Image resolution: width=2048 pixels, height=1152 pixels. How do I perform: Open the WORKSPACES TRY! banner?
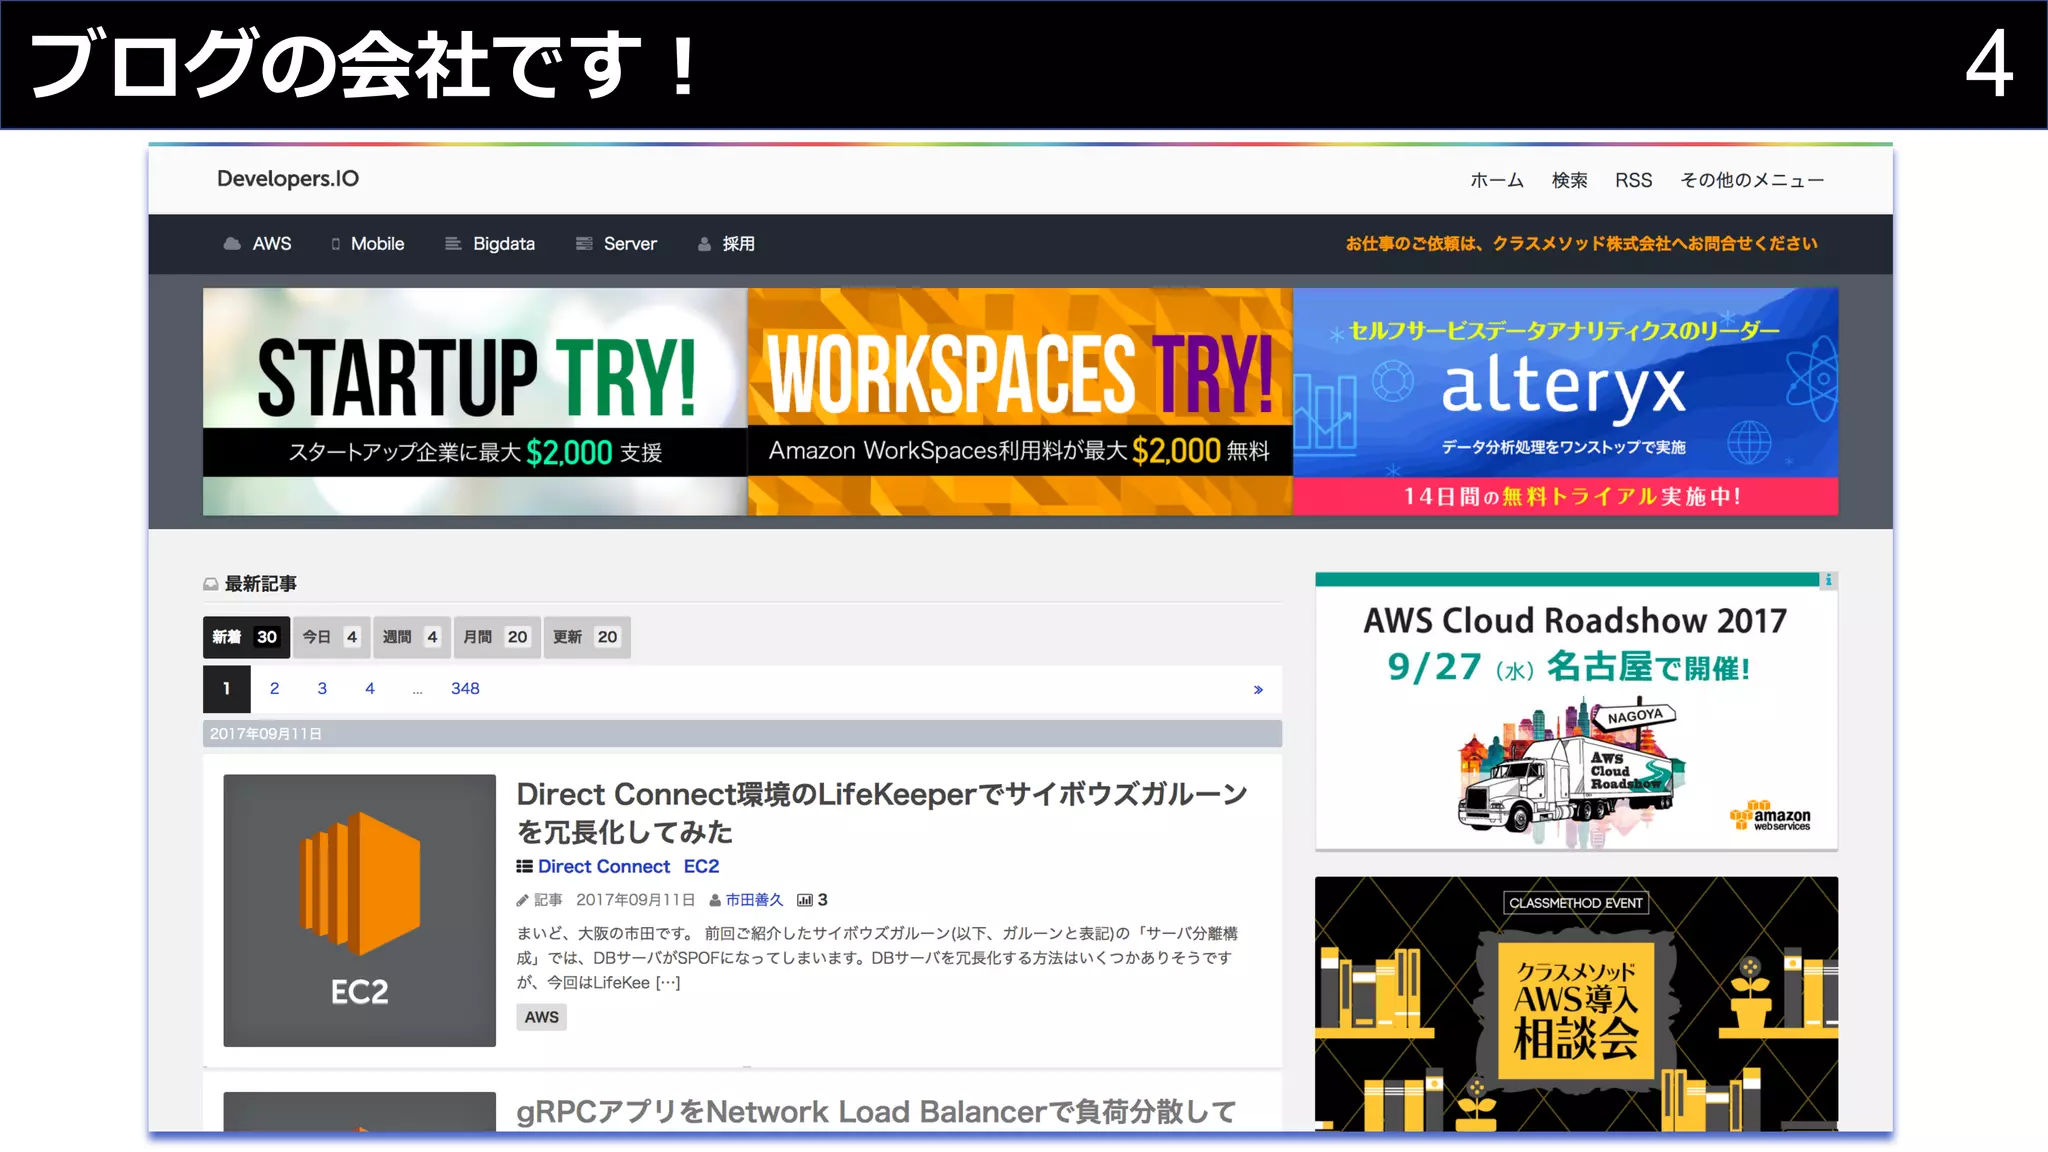tap(1020, 402)
